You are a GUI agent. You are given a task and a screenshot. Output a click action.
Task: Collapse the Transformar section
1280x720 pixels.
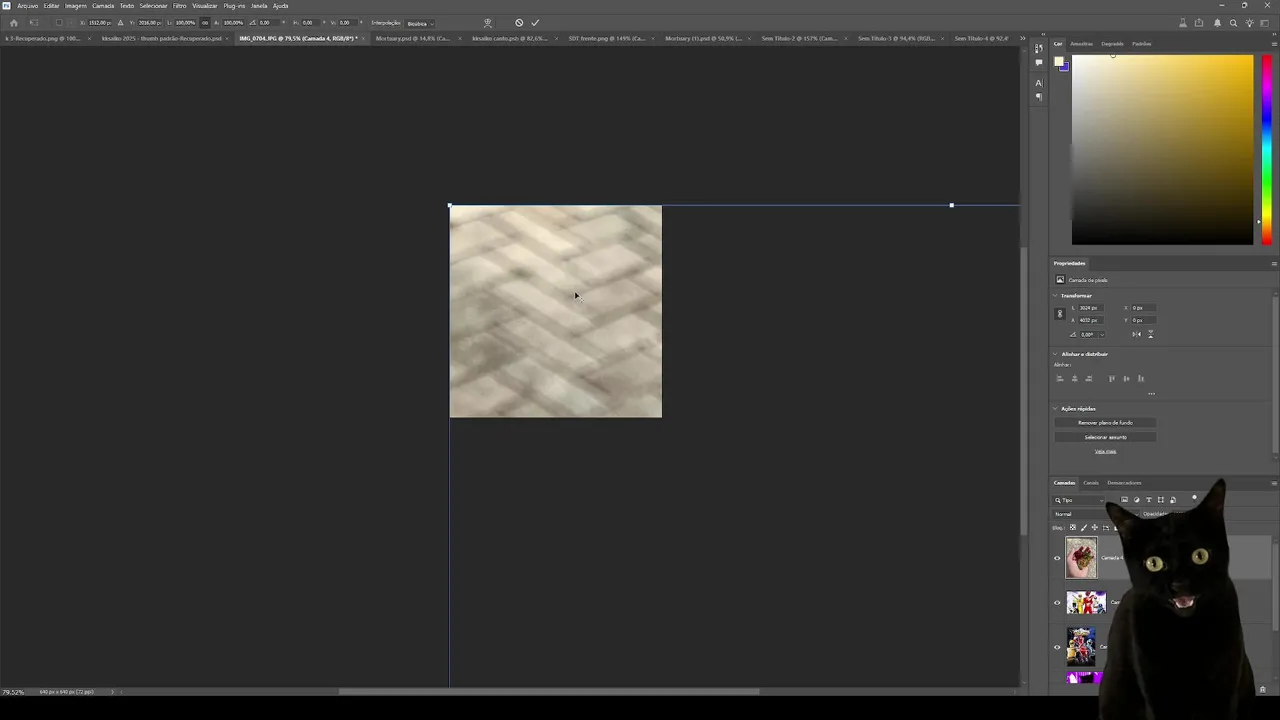click(1055, 296)
